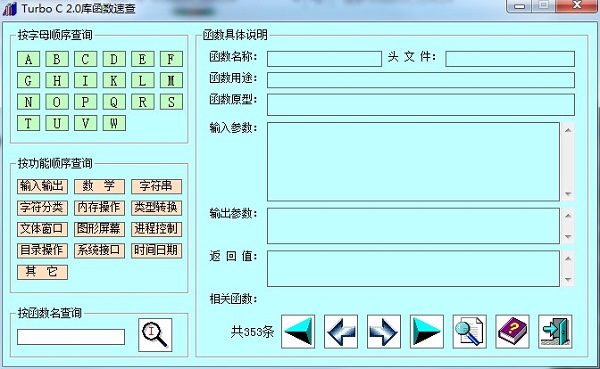Click the P letter button
The height and width of the screenshot is (369, 600).
(85, 102)
